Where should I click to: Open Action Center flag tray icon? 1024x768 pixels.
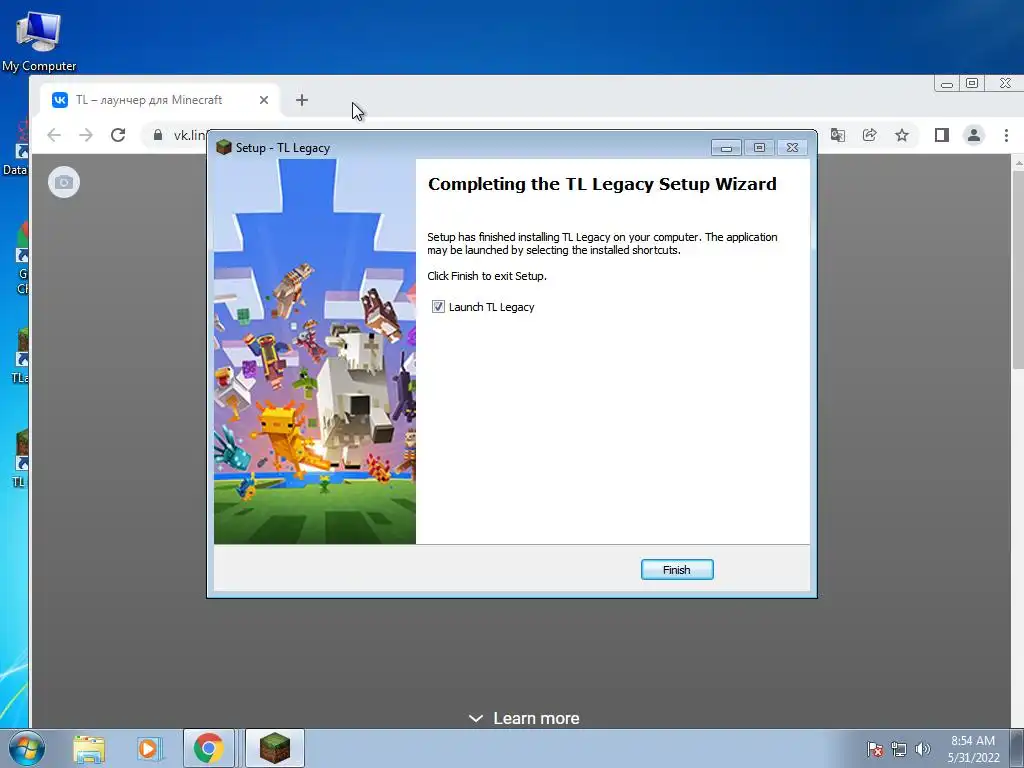[875, 749]
